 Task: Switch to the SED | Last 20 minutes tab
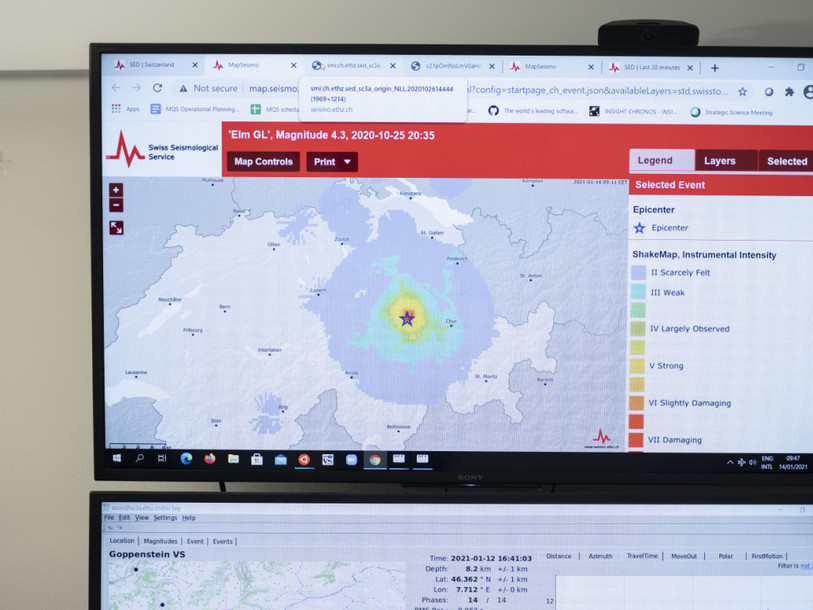[x=651, y=67]
